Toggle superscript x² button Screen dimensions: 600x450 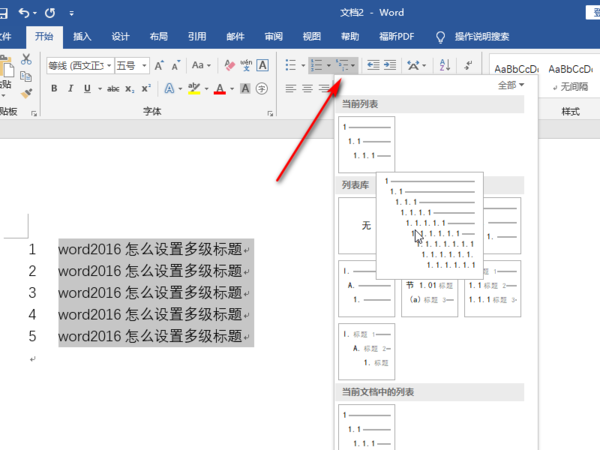(146, 89)
